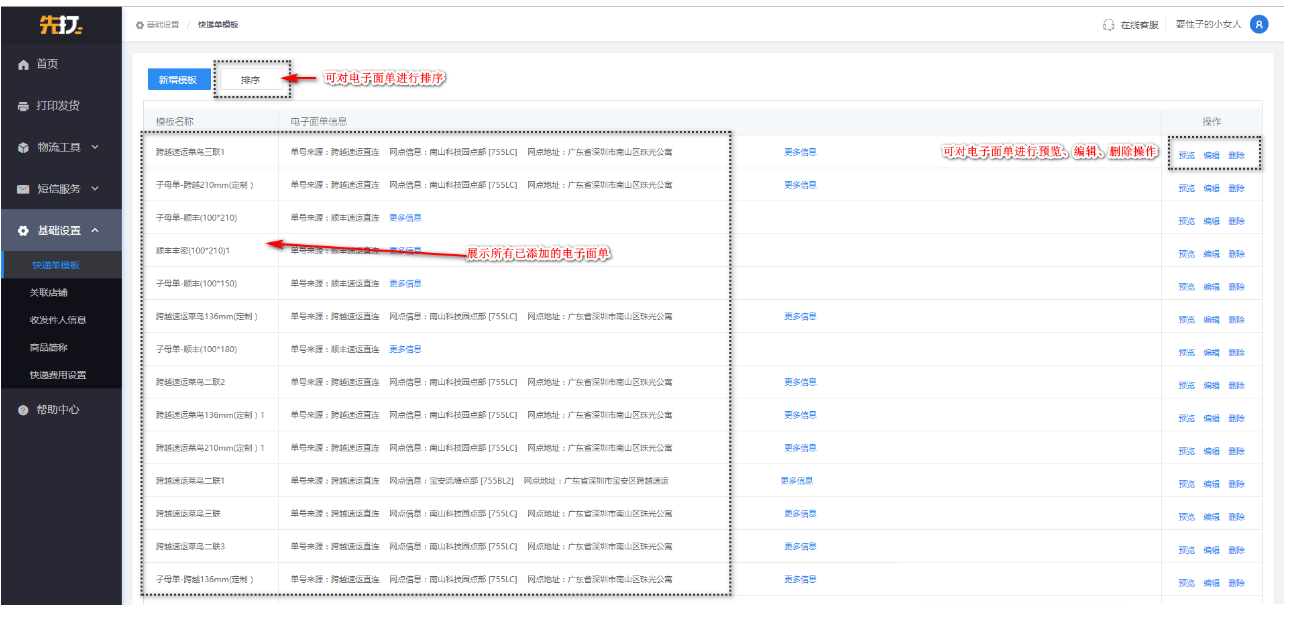Image resolution: width=1298 pixels, height=619 pixels.
Task: Open the blue user avatar icon
Action: pos(1259,24)
